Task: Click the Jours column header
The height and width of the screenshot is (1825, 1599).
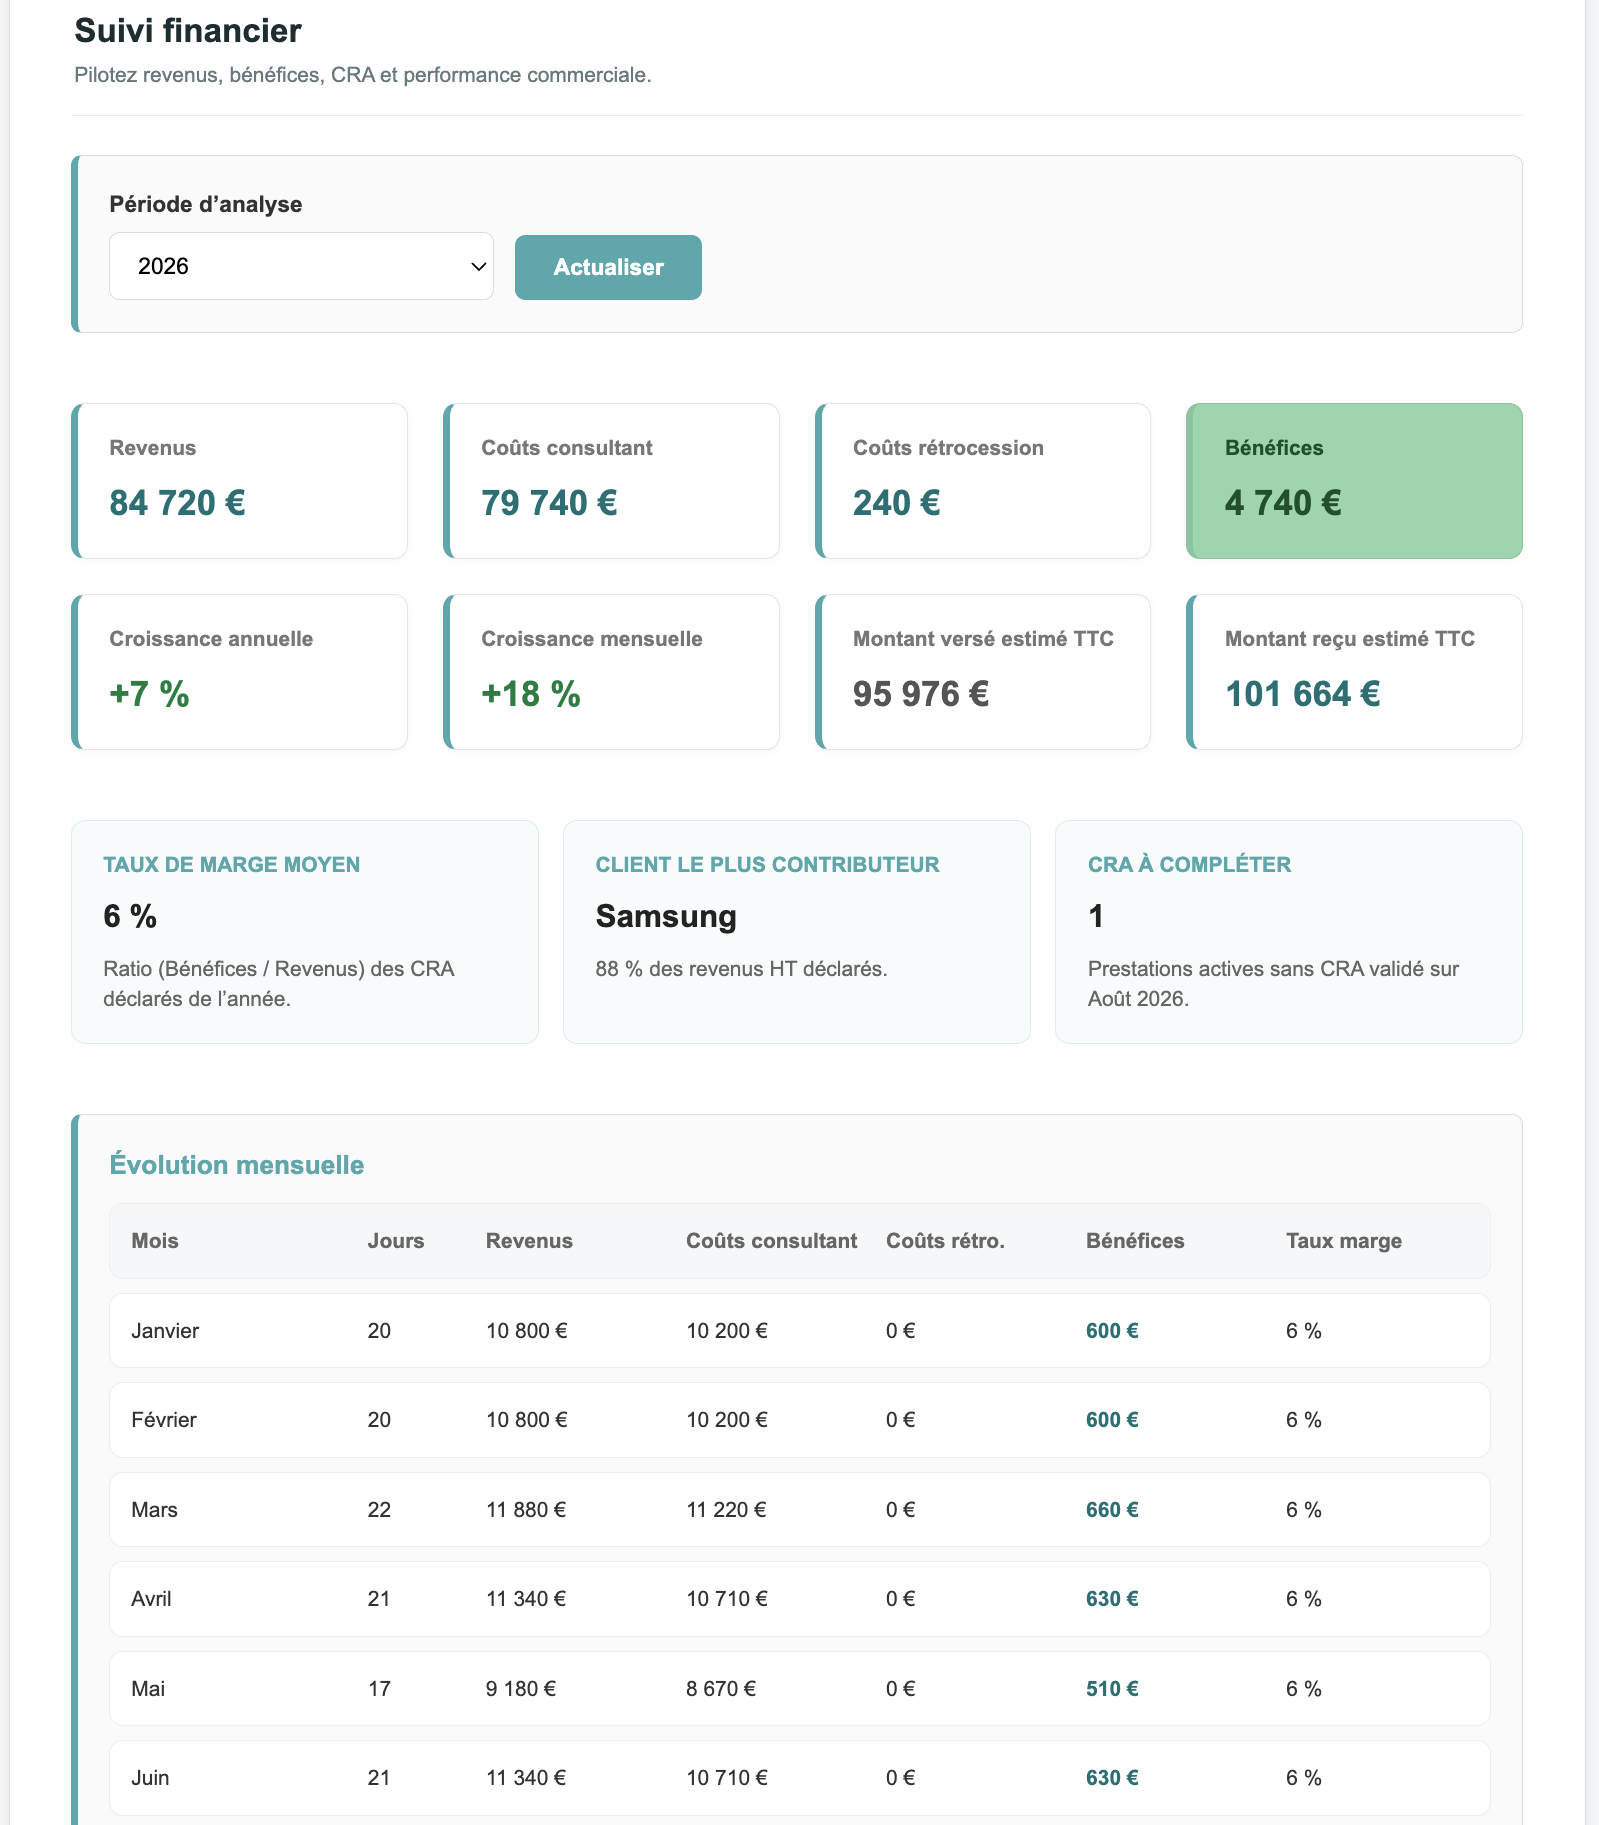Action: point(396,1241)
